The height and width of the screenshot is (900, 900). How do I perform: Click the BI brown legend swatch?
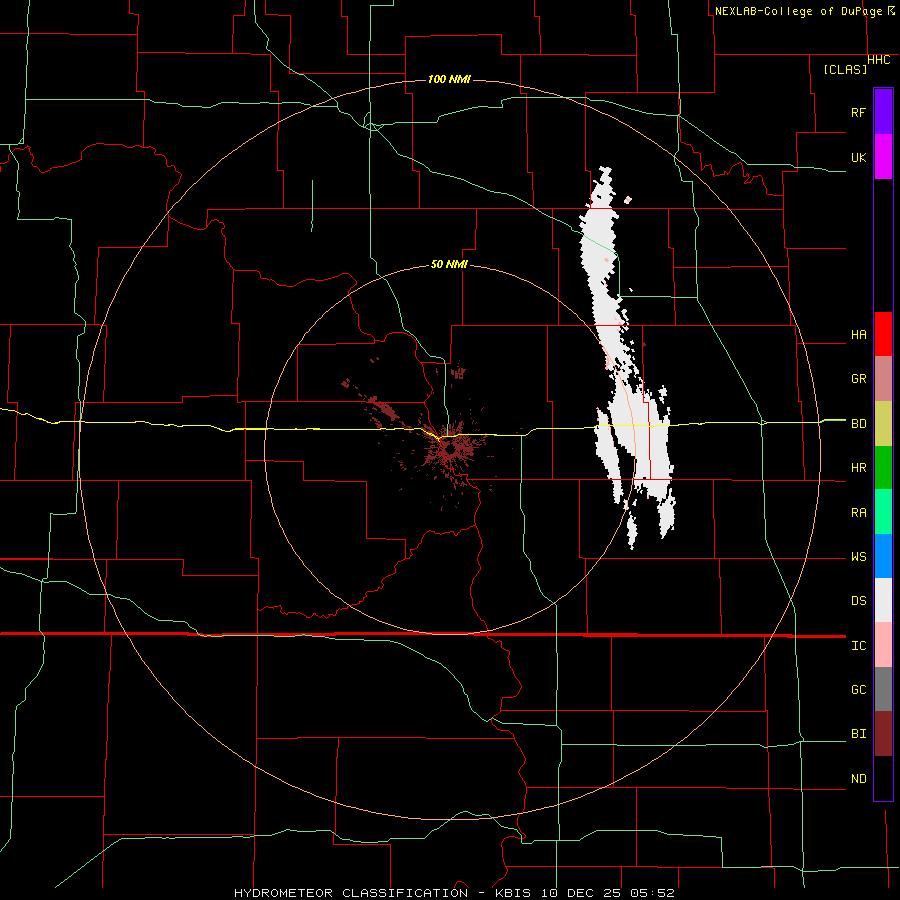(x=883, y=734)
